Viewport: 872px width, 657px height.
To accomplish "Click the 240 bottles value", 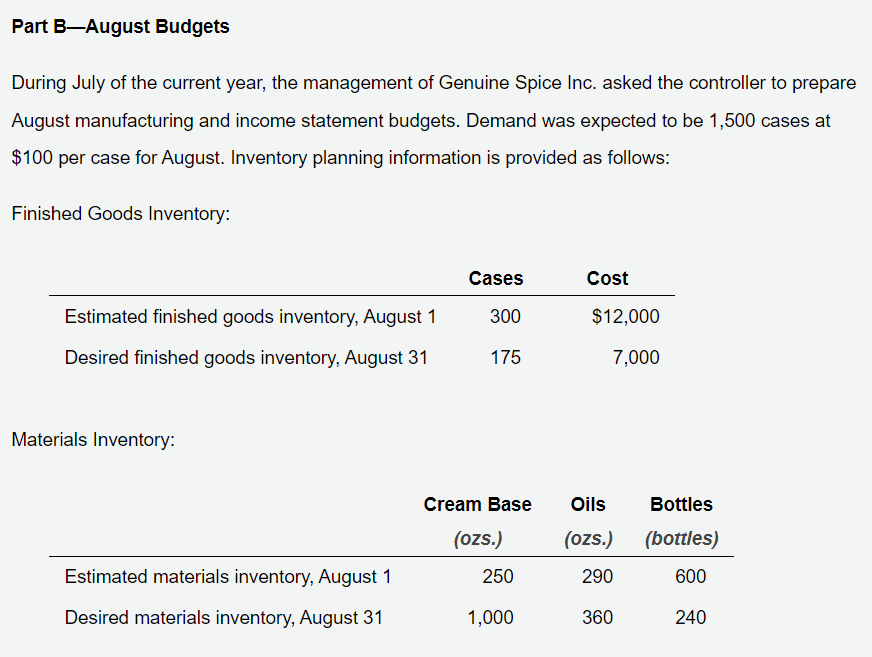I will point(691,618).
